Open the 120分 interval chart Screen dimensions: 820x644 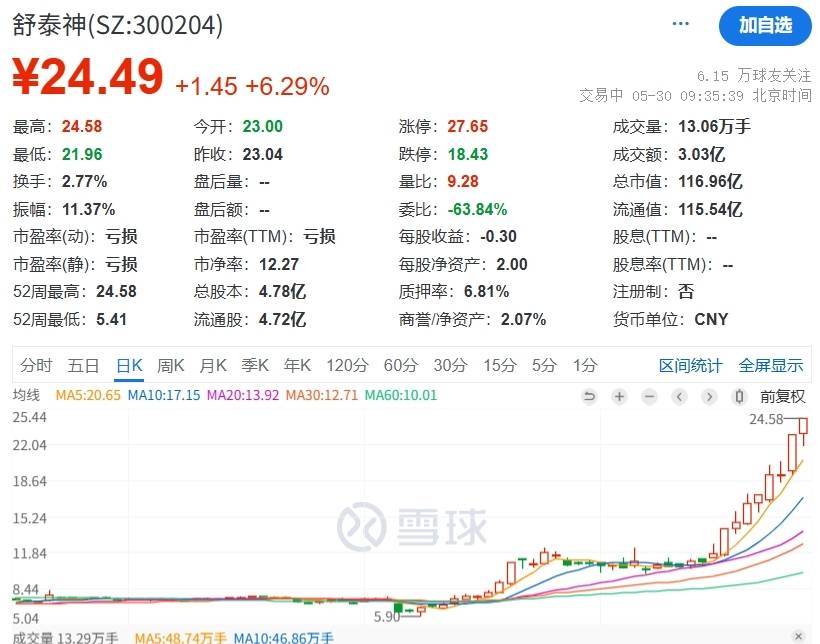(x=347, y=365)
